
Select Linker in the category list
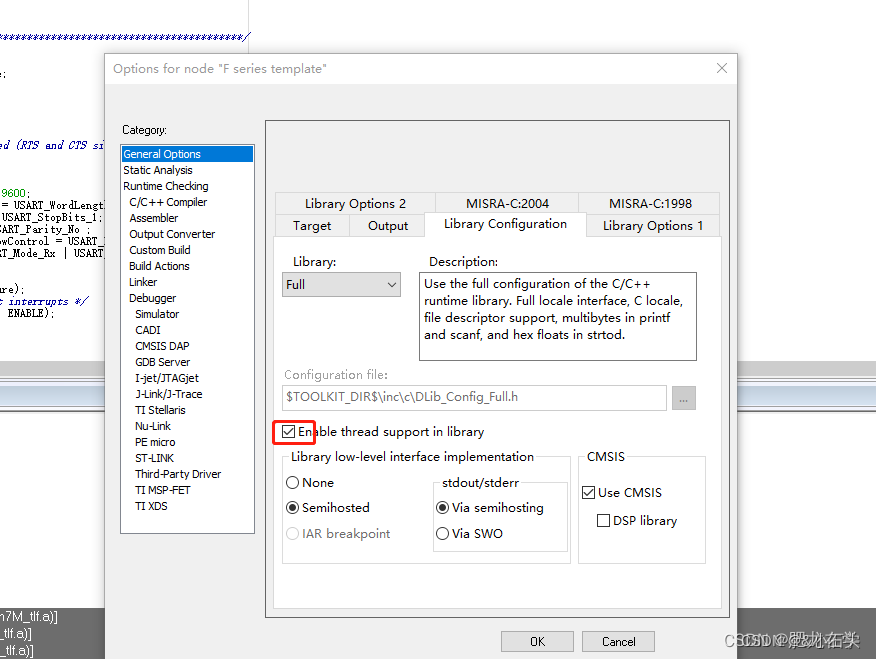point(143,282)
